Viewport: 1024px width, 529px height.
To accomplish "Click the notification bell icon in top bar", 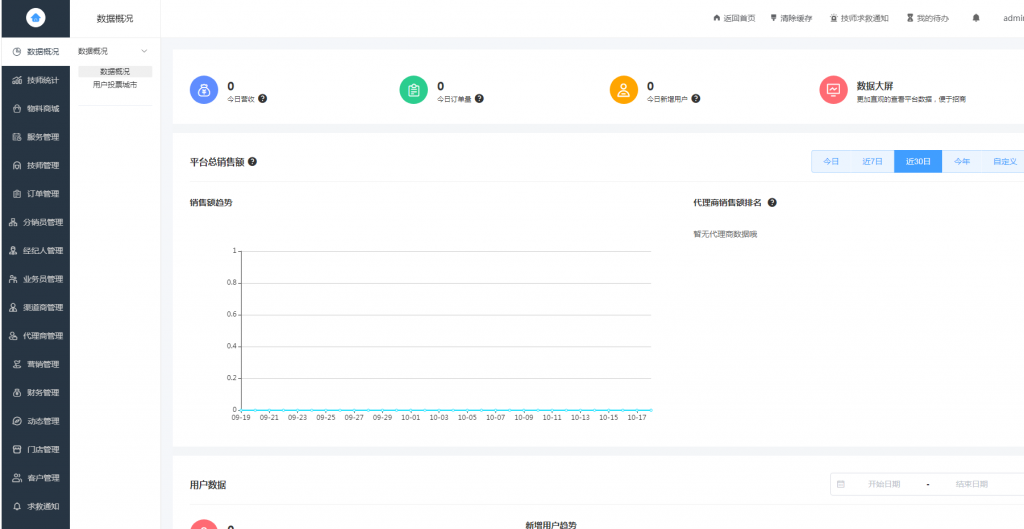I will click(x=976, y=18).
